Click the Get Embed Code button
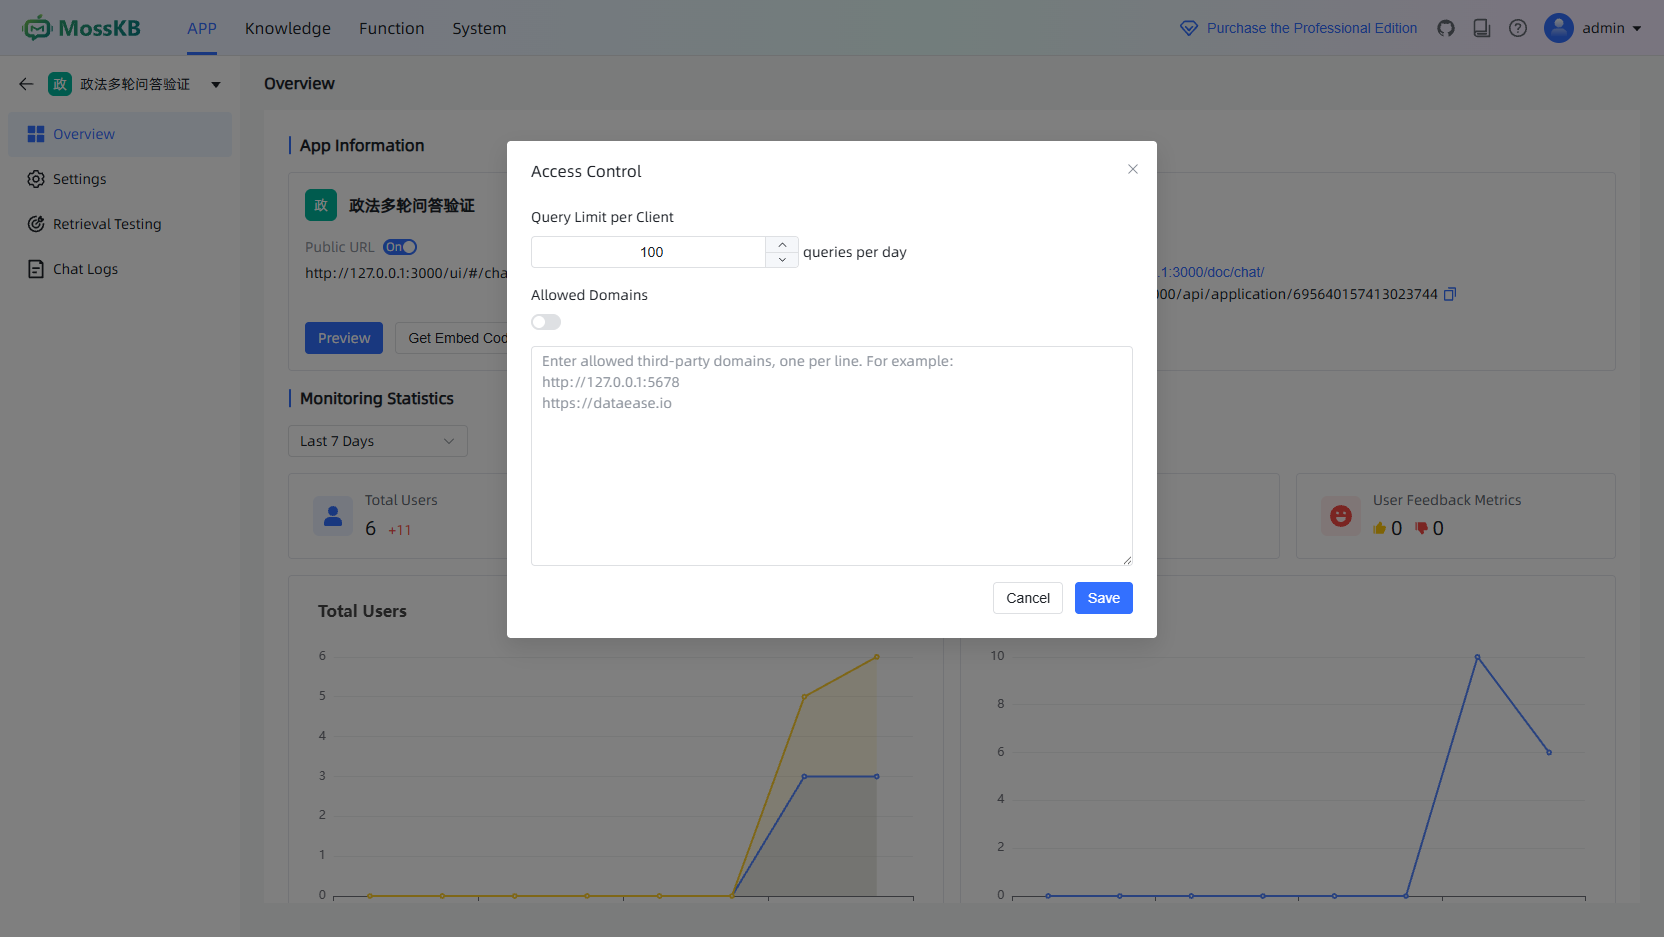 click(451, 338)
